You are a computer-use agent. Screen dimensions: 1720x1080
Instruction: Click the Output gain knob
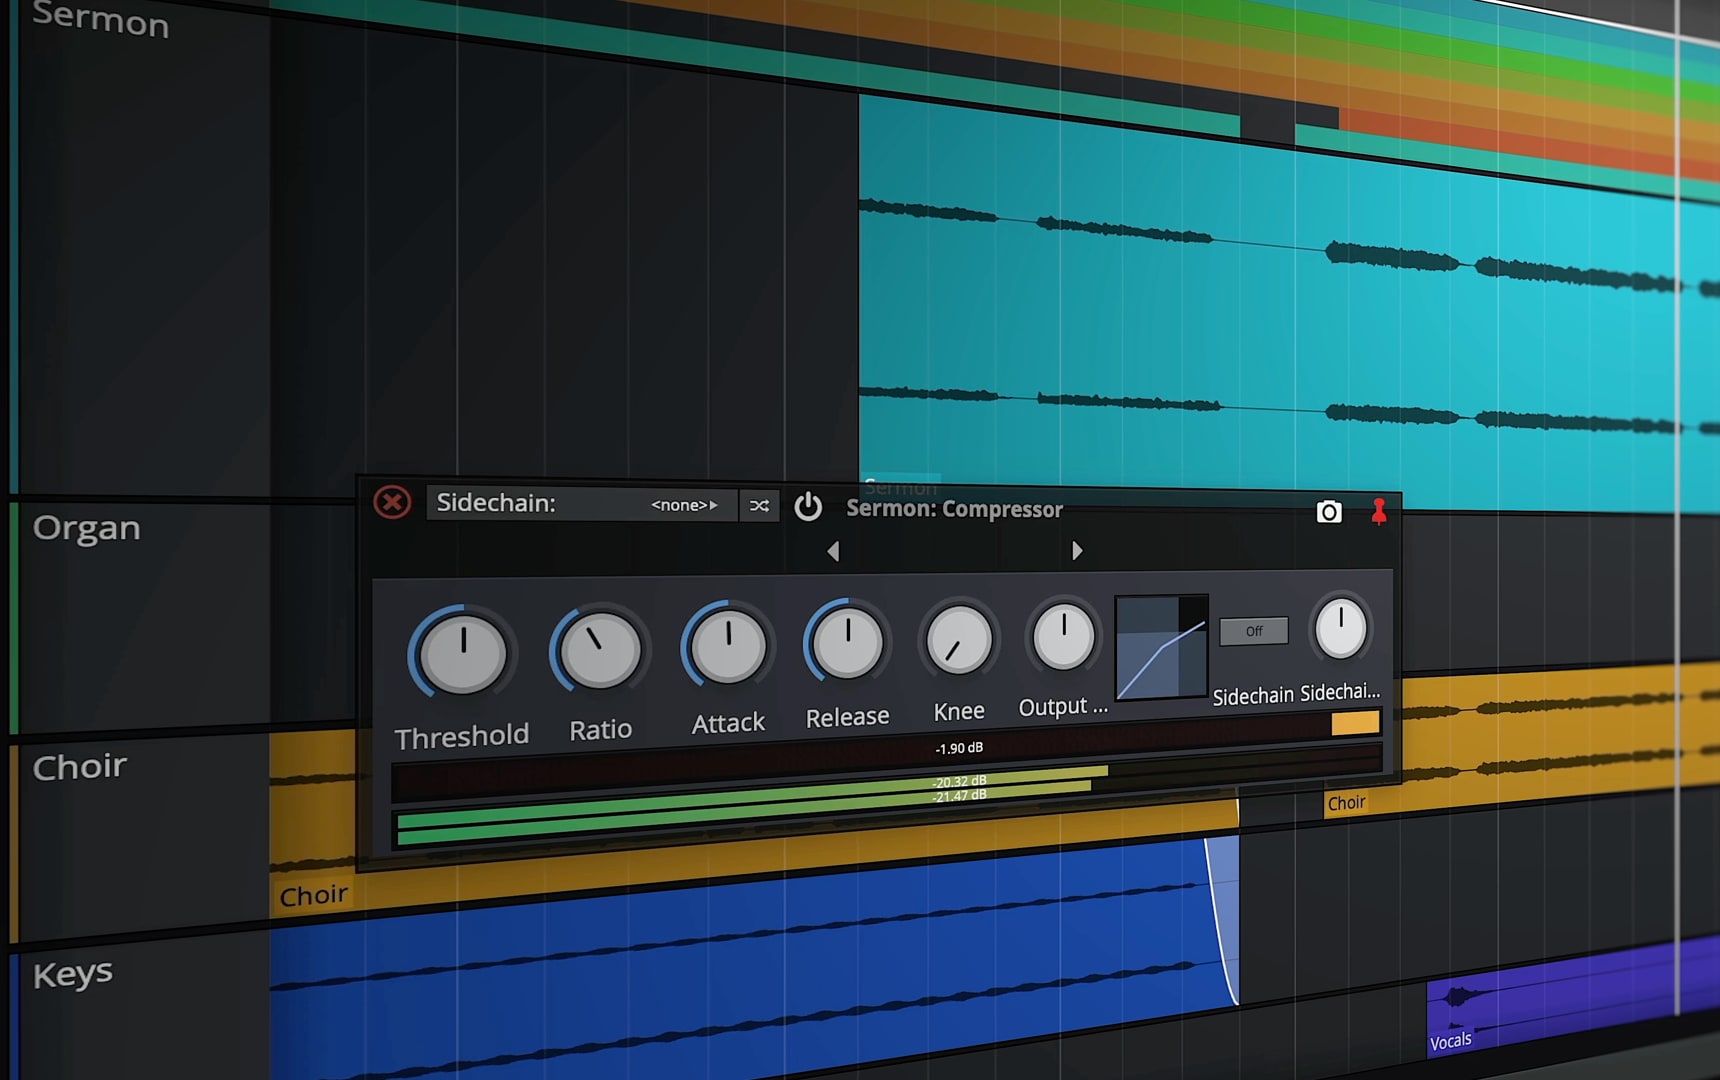(x=1064, y=635)
